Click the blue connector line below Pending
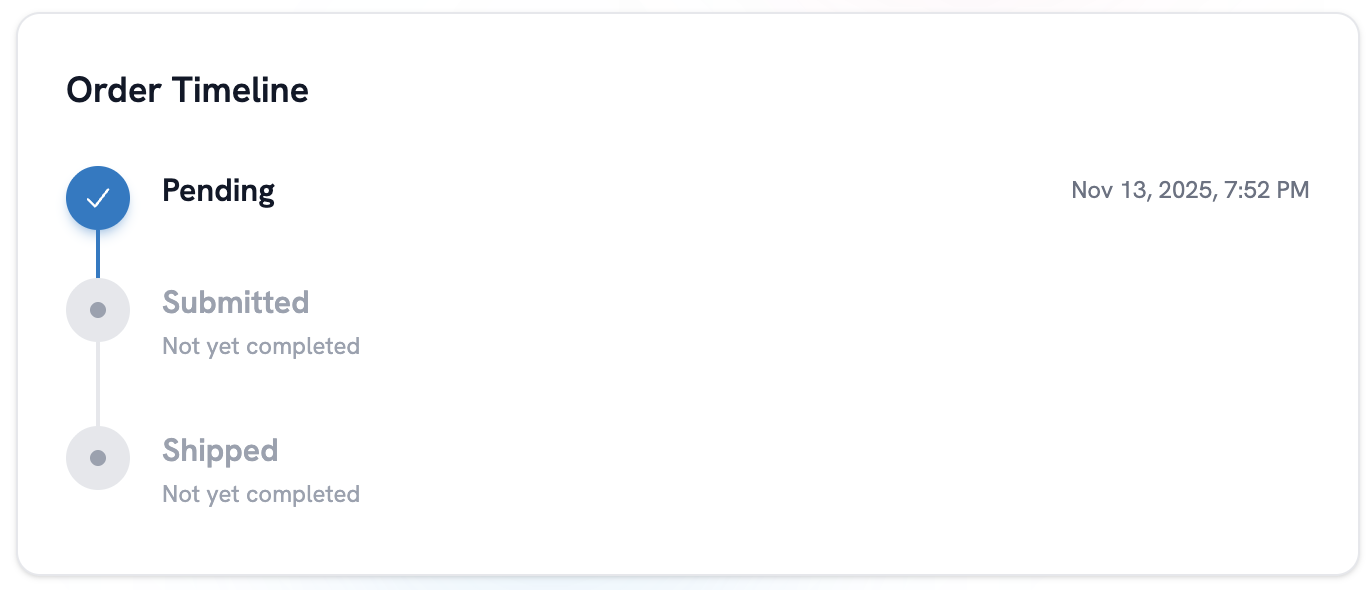Viewport: 1366px width, 590px height. point(98,253)
